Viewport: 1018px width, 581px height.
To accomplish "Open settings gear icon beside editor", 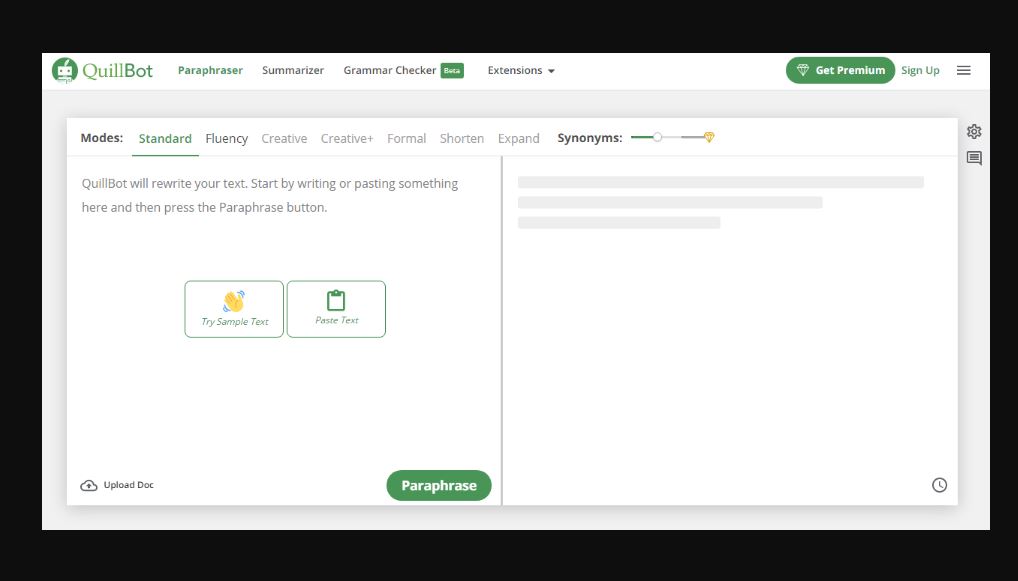I will [x=974, y=131].
